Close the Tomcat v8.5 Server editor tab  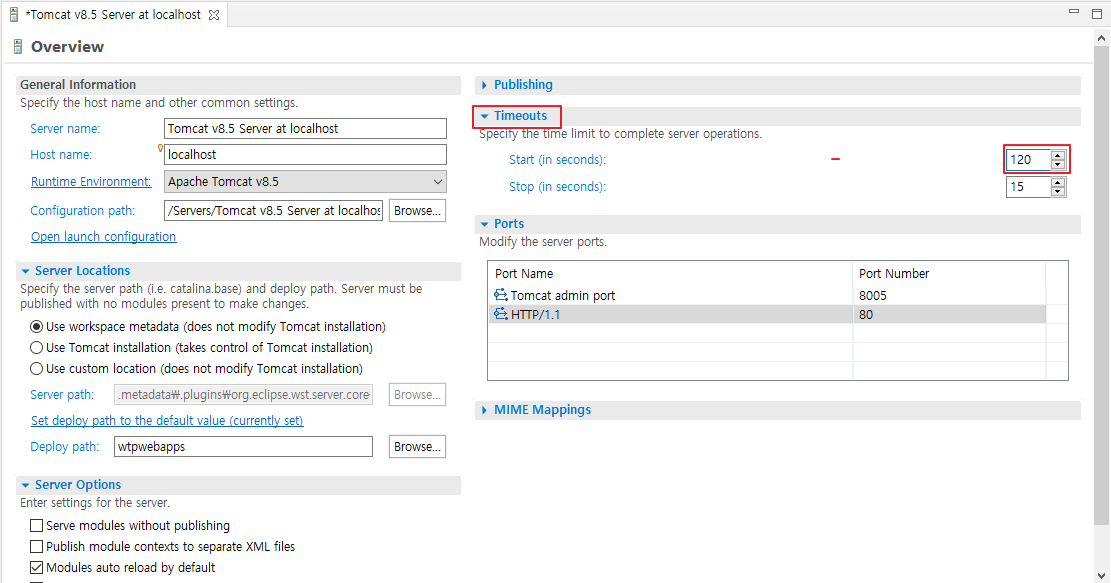tap(213, 15)
